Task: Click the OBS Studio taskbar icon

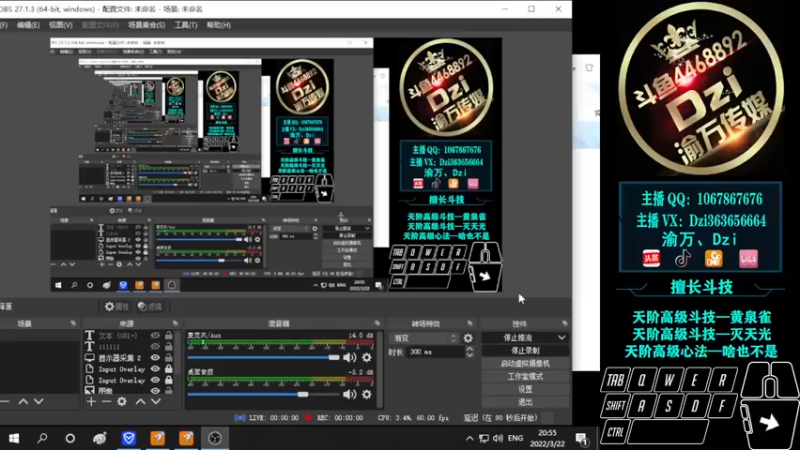Action: pyautogui.click(x=215, y=438)
